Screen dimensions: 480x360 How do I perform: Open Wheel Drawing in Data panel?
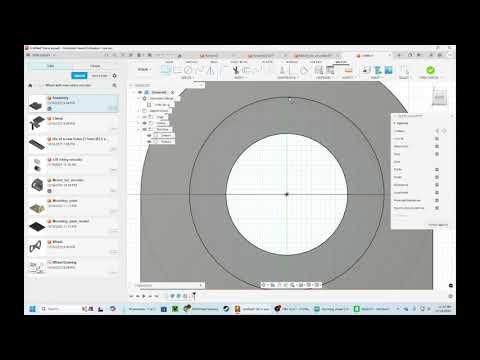pyautogui.click(x=73, y=268)
